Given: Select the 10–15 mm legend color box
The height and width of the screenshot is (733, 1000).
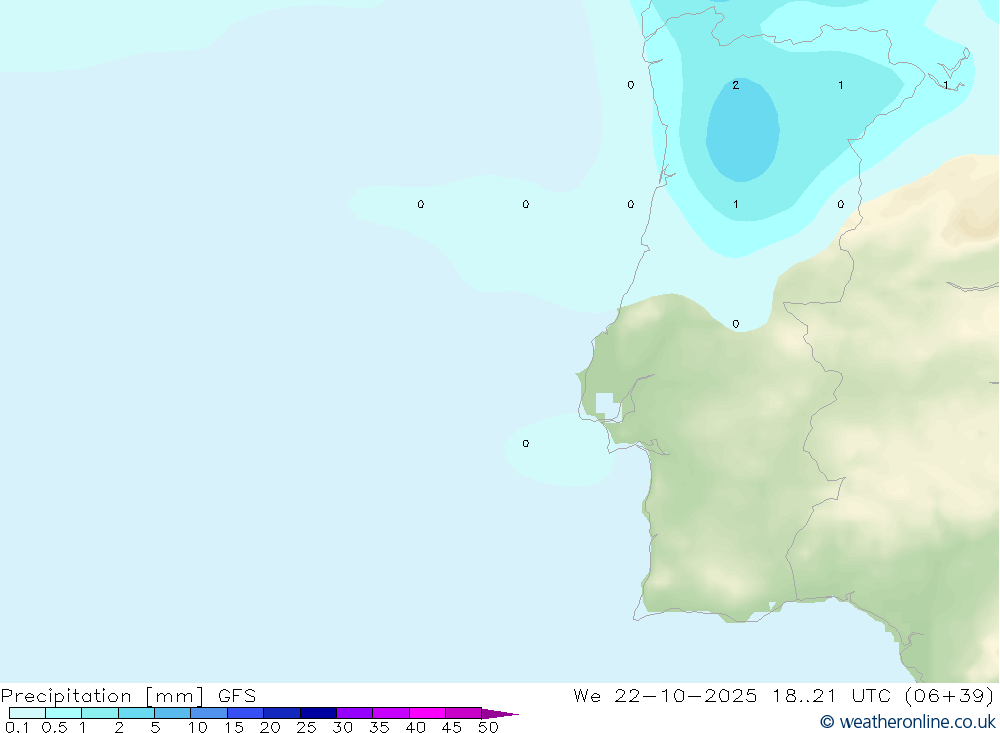Looking at the screenshot, I should (x=209, y=713).
